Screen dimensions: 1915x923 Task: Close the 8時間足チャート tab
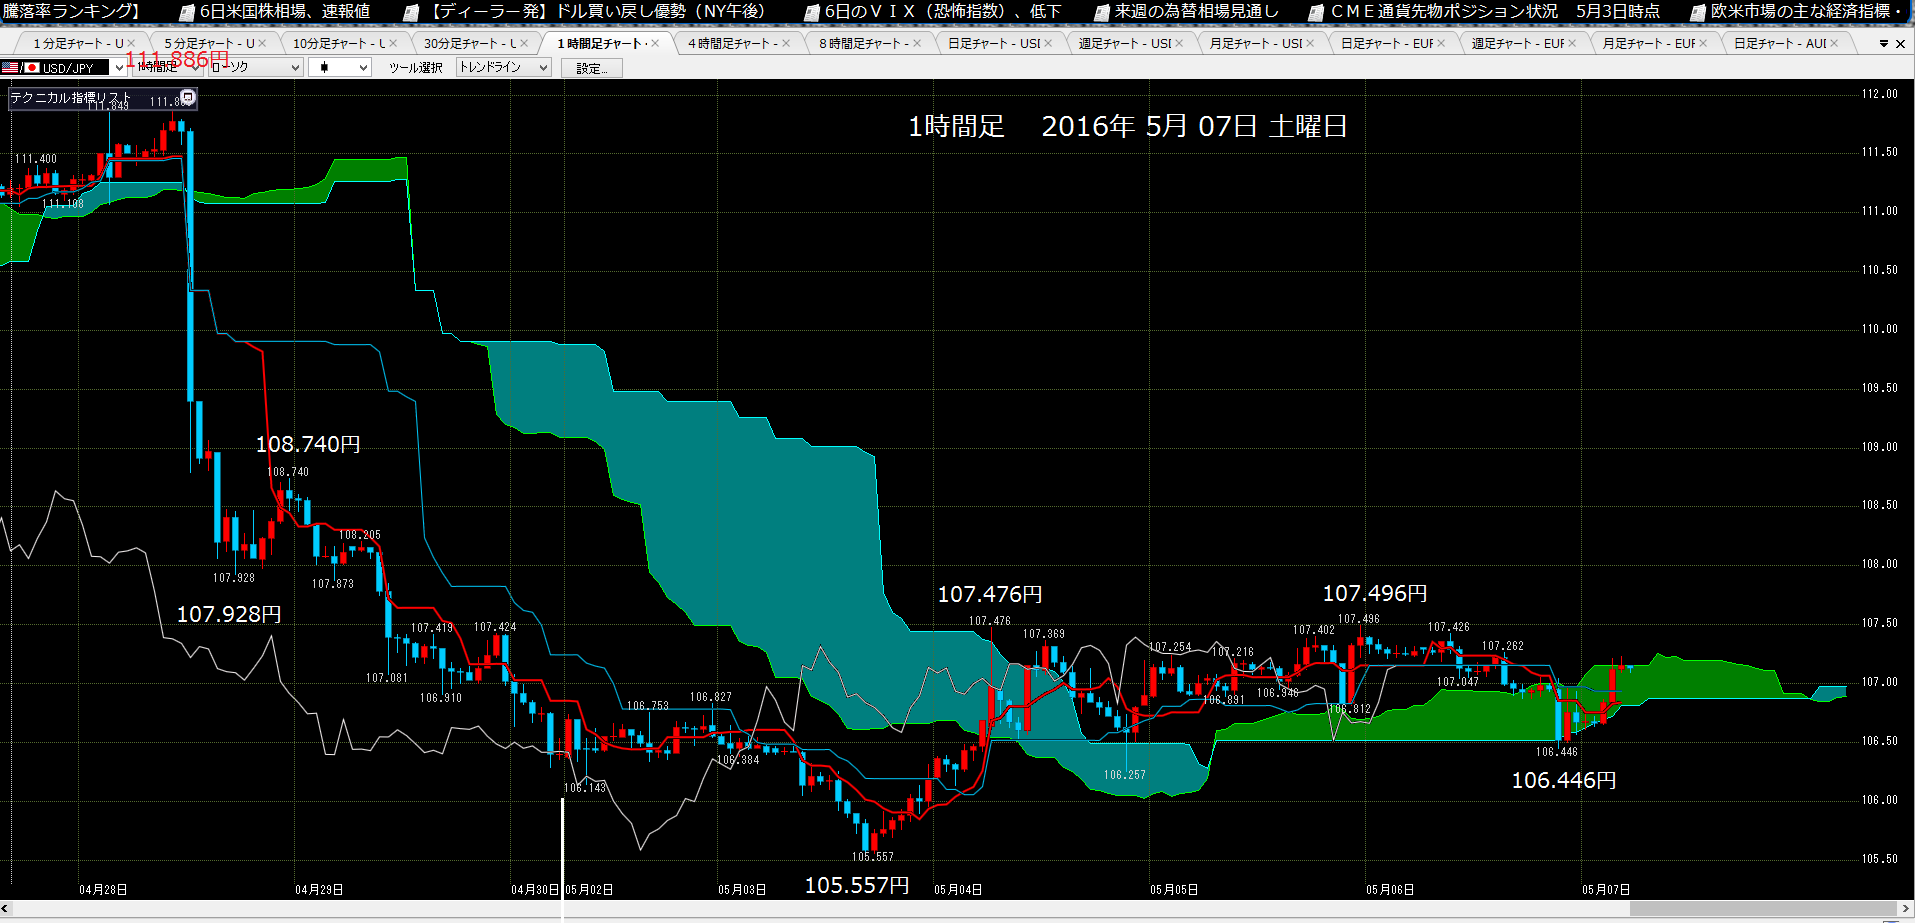click(917, 43)
